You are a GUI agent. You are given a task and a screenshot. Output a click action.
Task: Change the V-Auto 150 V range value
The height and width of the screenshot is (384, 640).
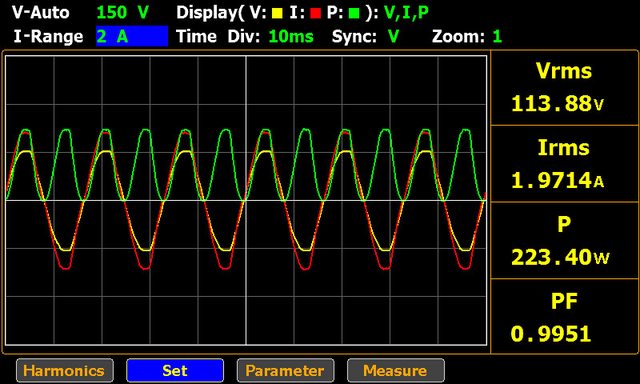[x=122, y=13]
